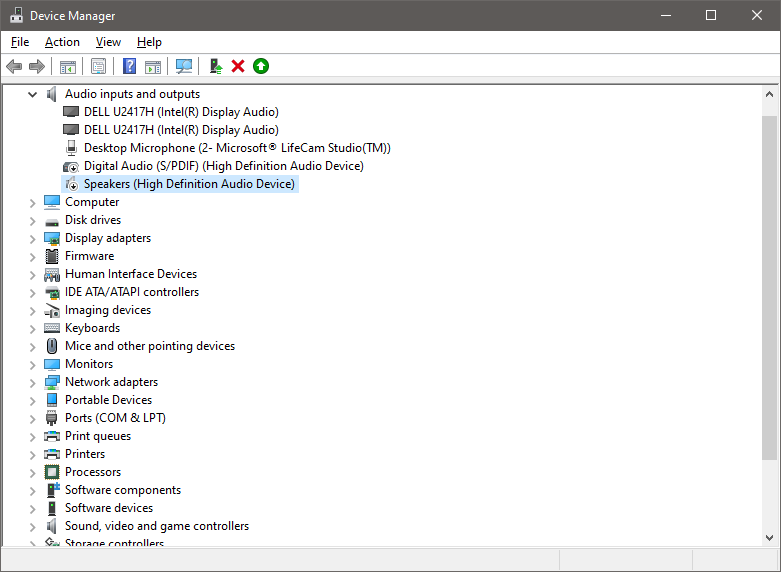This screenshot has width=781, height=572.
Task: Scan for hardware changes icon
Action: (184, 66)
